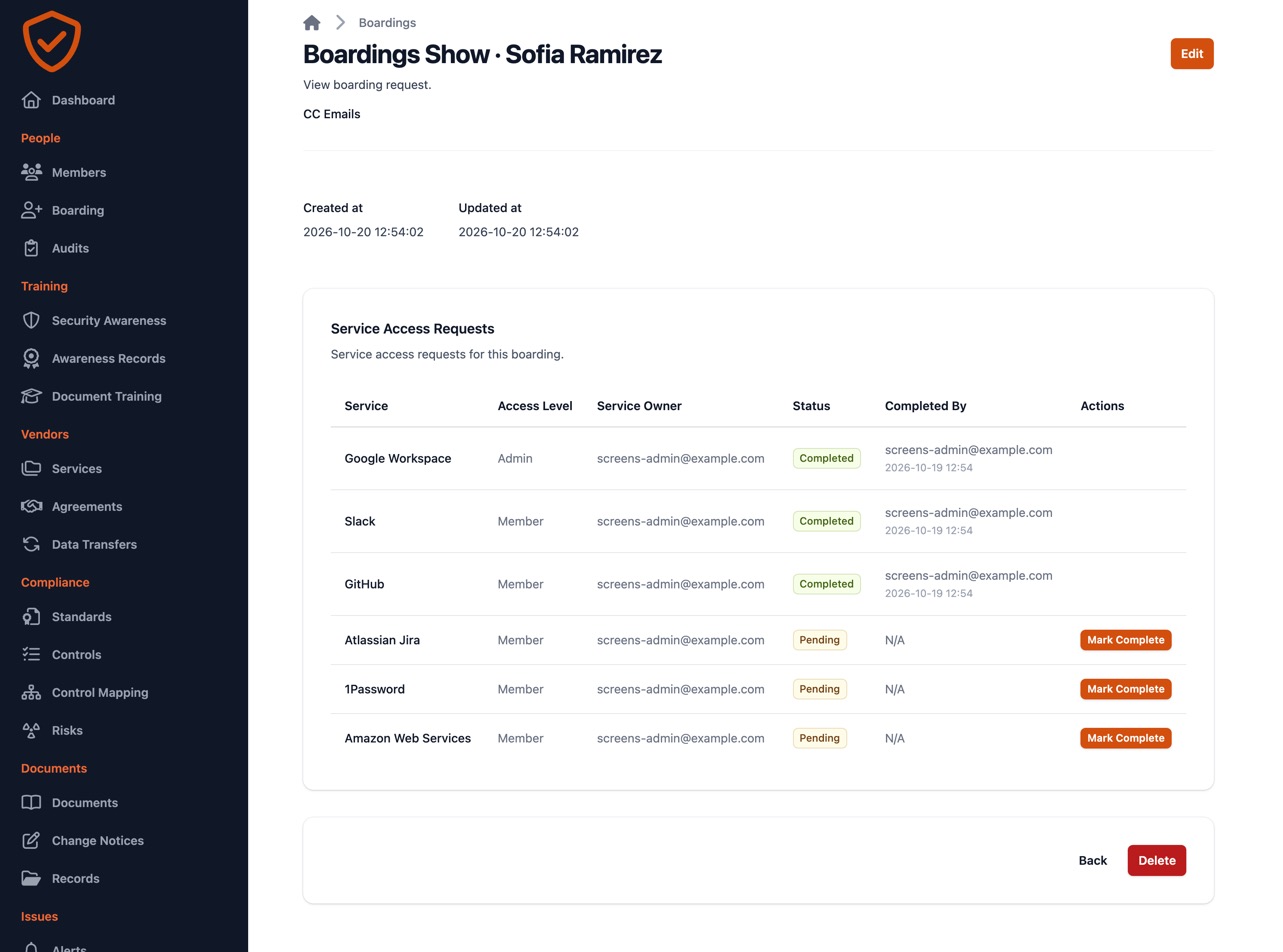Click the GitHub service name

coord(364,584)
